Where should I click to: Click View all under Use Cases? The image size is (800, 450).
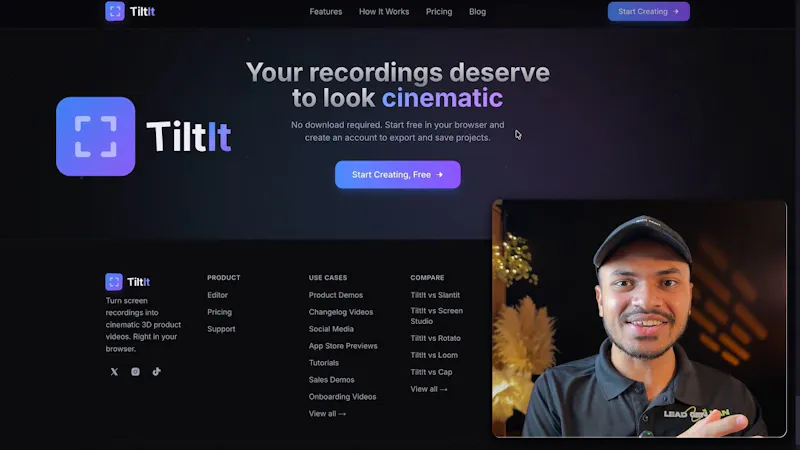(327, 414)
